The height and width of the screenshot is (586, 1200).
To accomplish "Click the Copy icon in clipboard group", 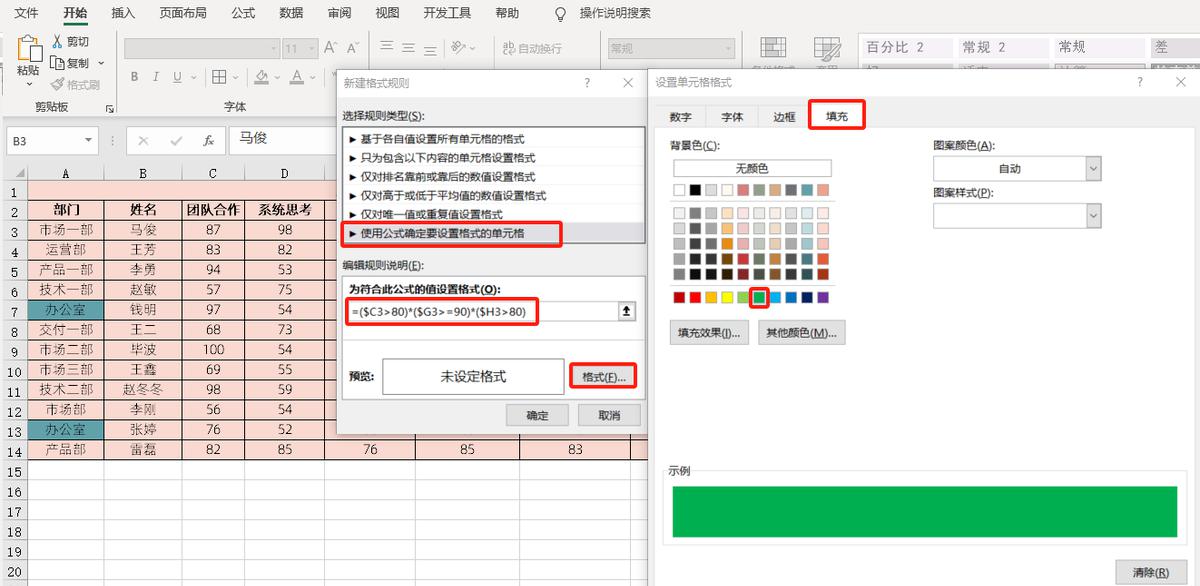I will click(x=57, y=63).
